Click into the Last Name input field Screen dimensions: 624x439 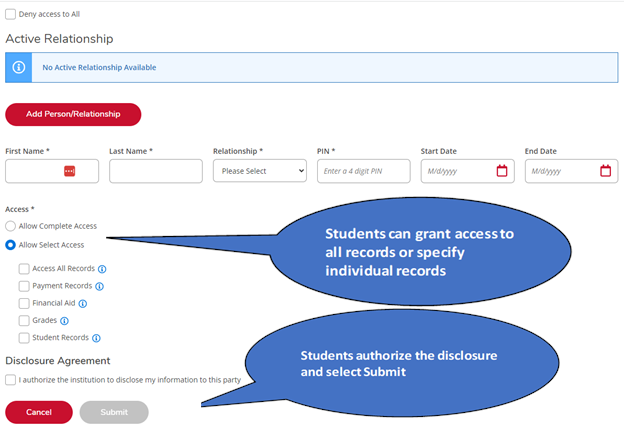click(x=156, y=171)
